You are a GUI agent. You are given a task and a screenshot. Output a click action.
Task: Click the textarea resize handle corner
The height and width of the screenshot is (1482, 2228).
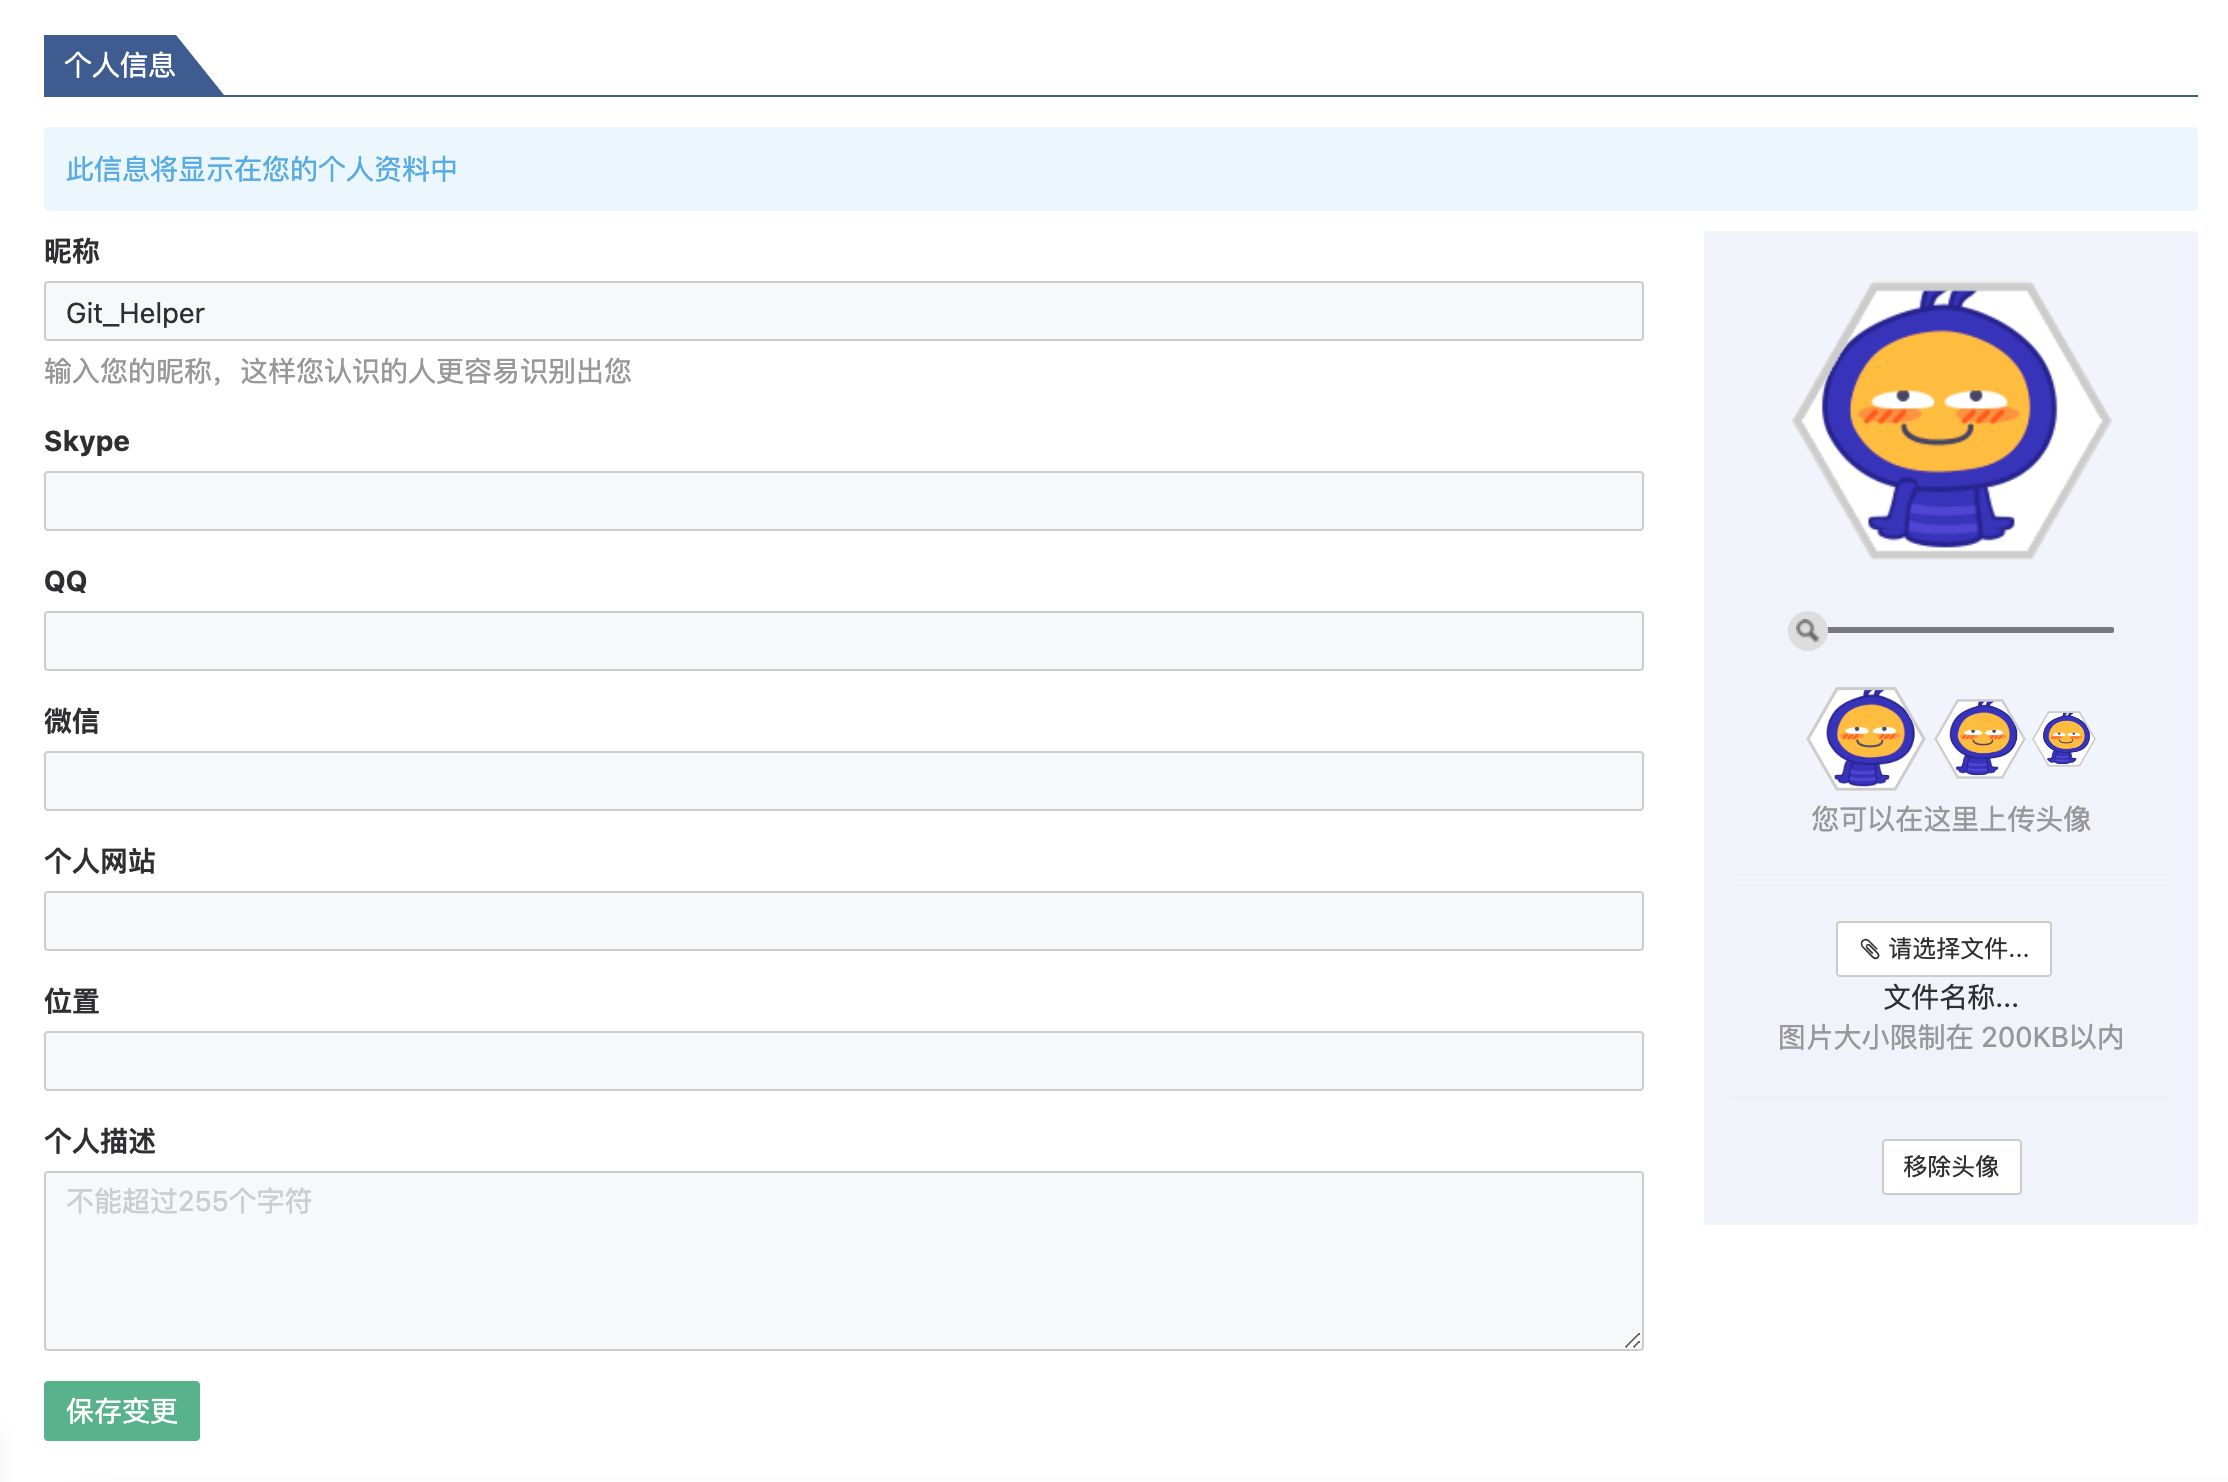1633,1340
